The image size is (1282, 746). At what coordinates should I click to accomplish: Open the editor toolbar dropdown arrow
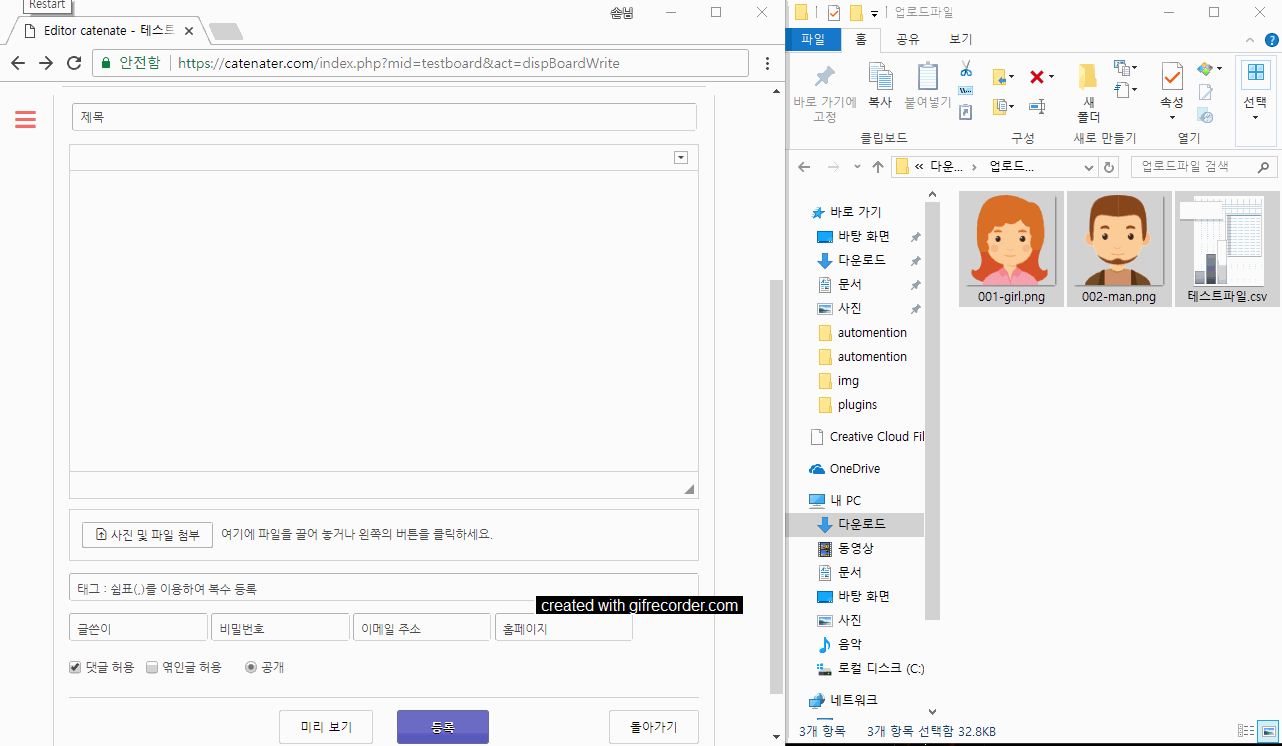click(x=681, y=157)
